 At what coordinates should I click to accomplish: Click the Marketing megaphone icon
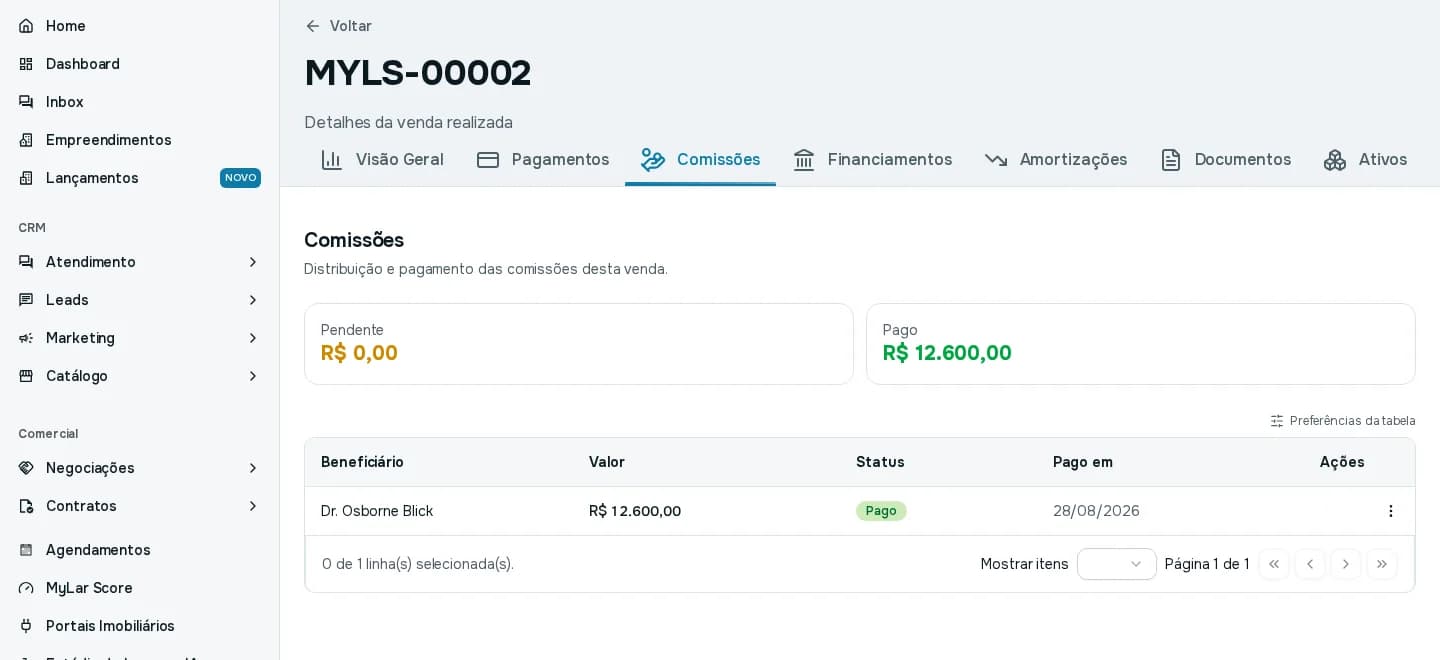(x=26, y=338)
